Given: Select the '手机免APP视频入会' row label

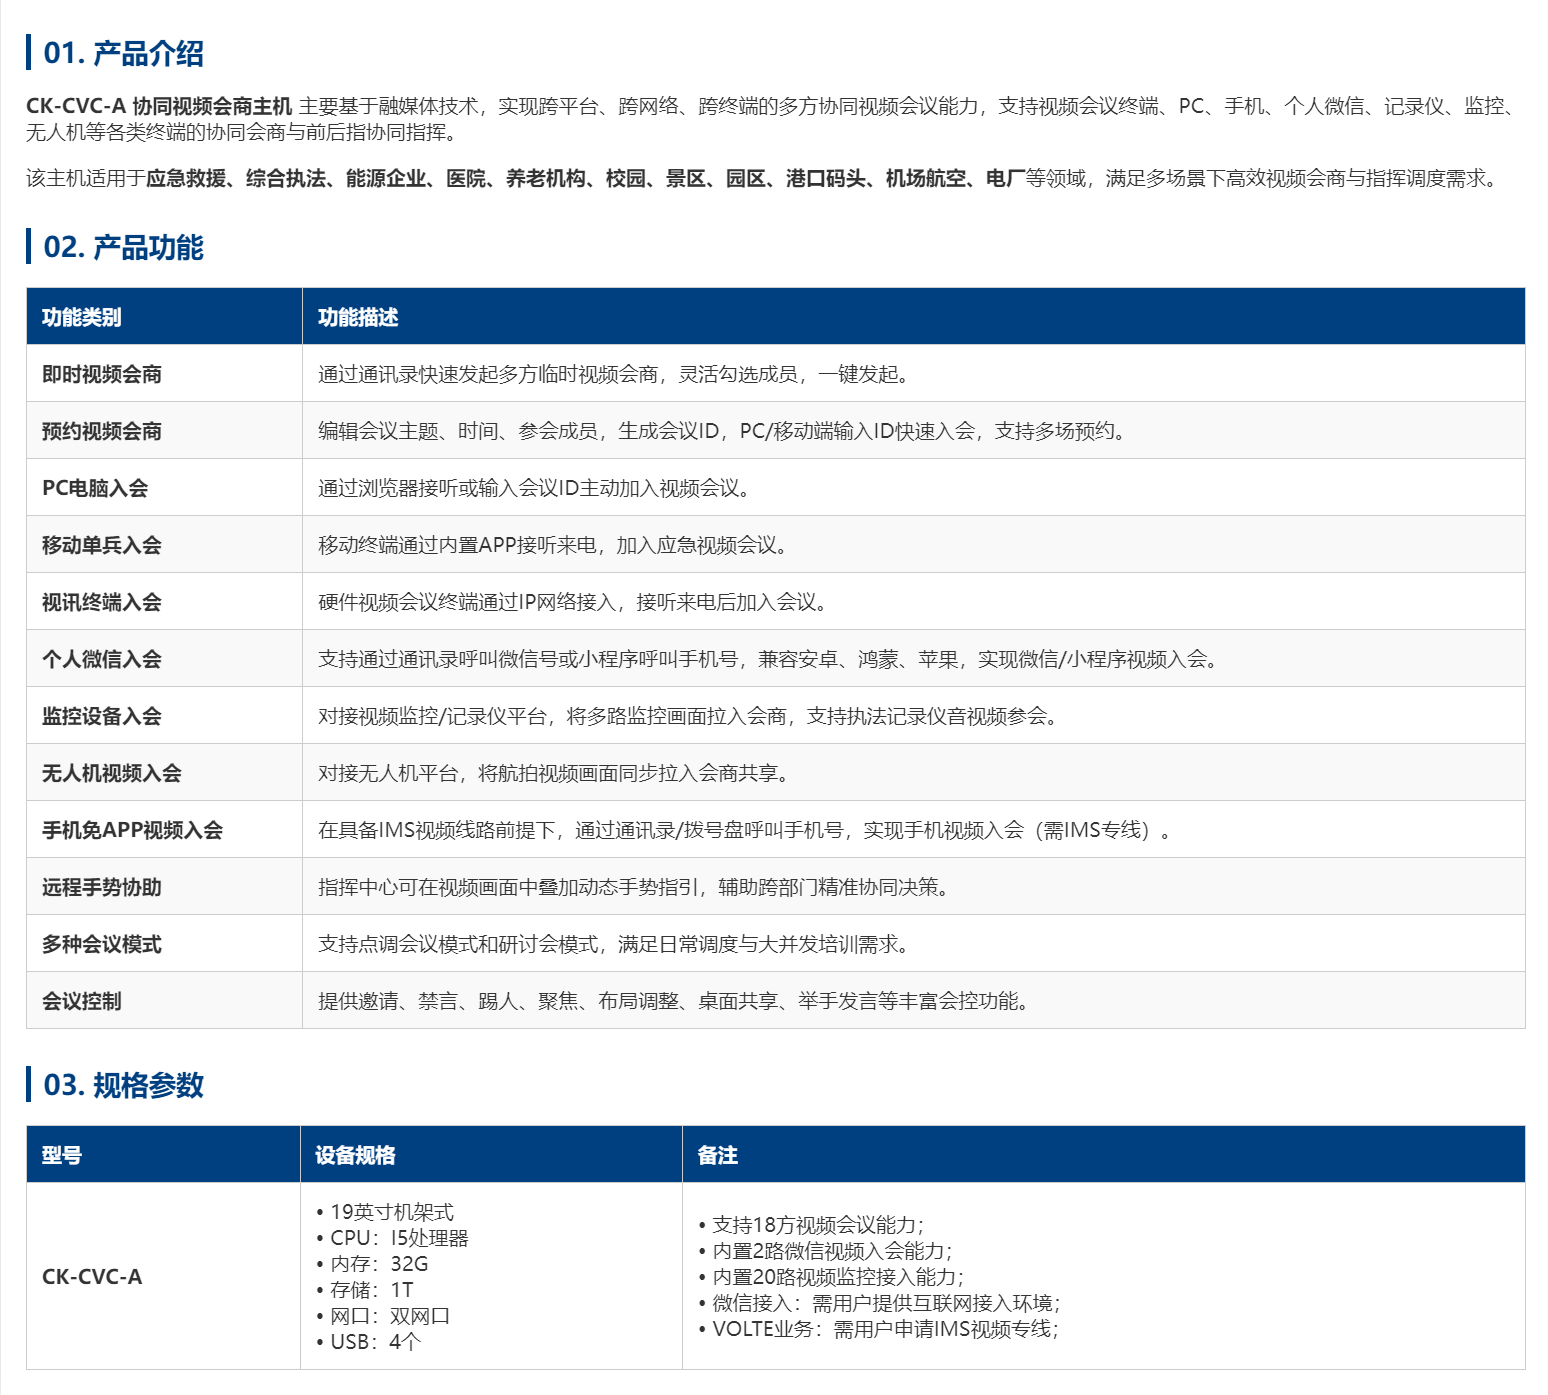Looking at the screenshot, I should pos(132,830).
